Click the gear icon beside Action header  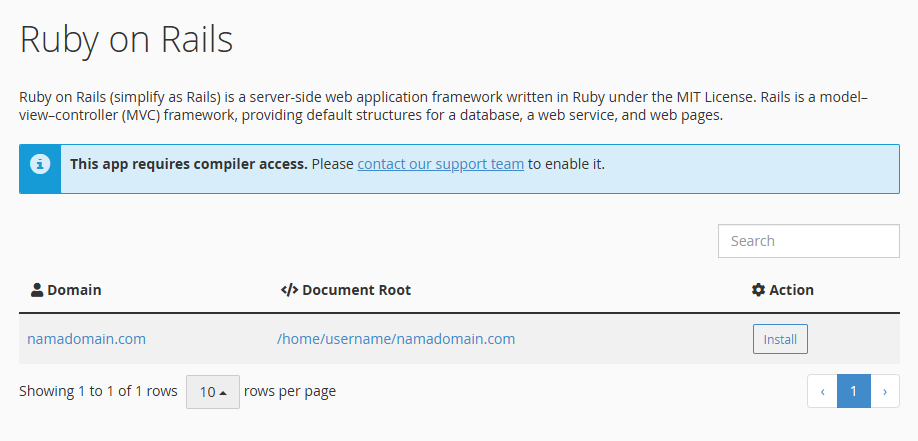tap(758, 290)
